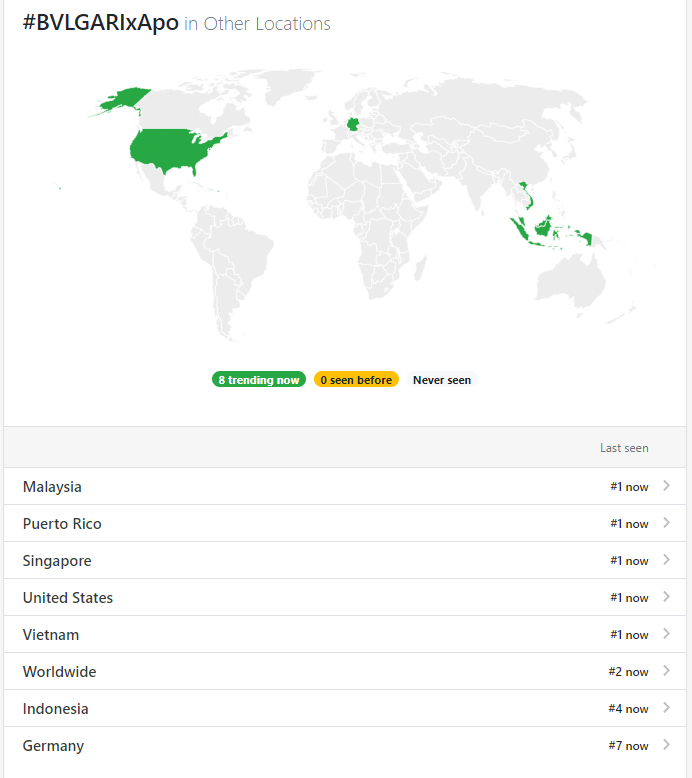Toggle the green '8 trending now' badge
The image size is (692, 778).
click(258, 380)
